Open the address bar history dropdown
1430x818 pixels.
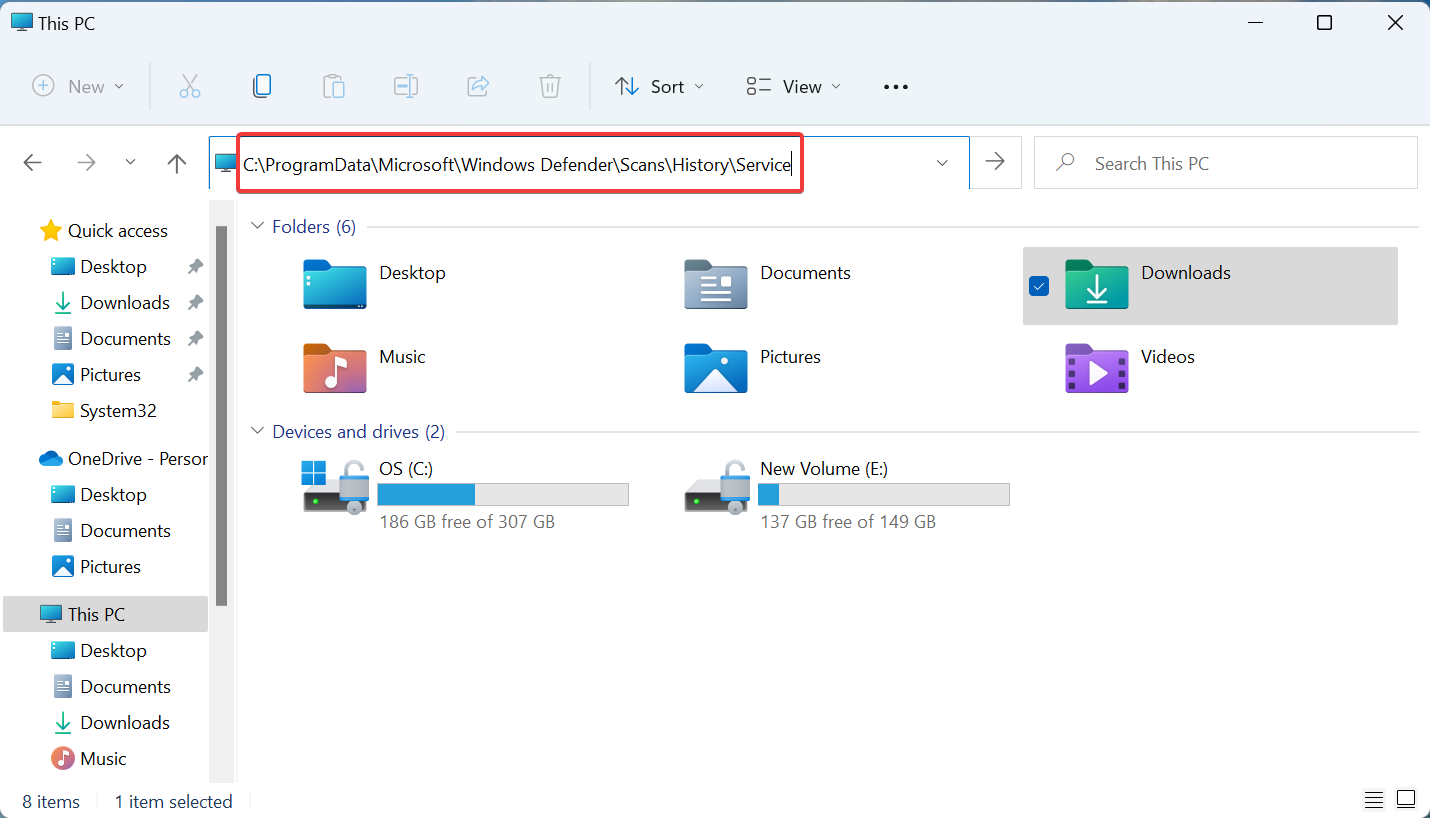pyautogui.click(x=941, y=163)
